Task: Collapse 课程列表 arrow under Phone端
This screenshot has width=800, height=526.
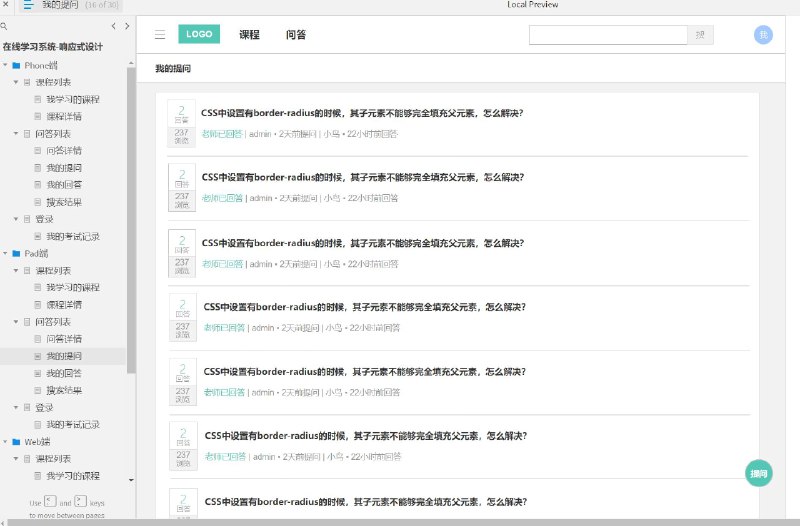Action: click(x=16, y=82)
